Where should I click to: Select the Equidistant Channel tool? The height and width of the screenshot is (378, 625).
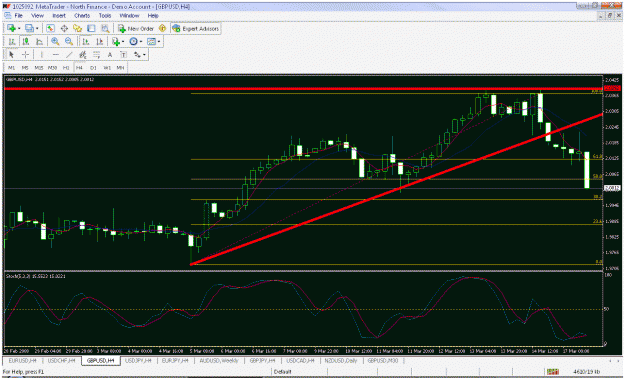[83, 55]
